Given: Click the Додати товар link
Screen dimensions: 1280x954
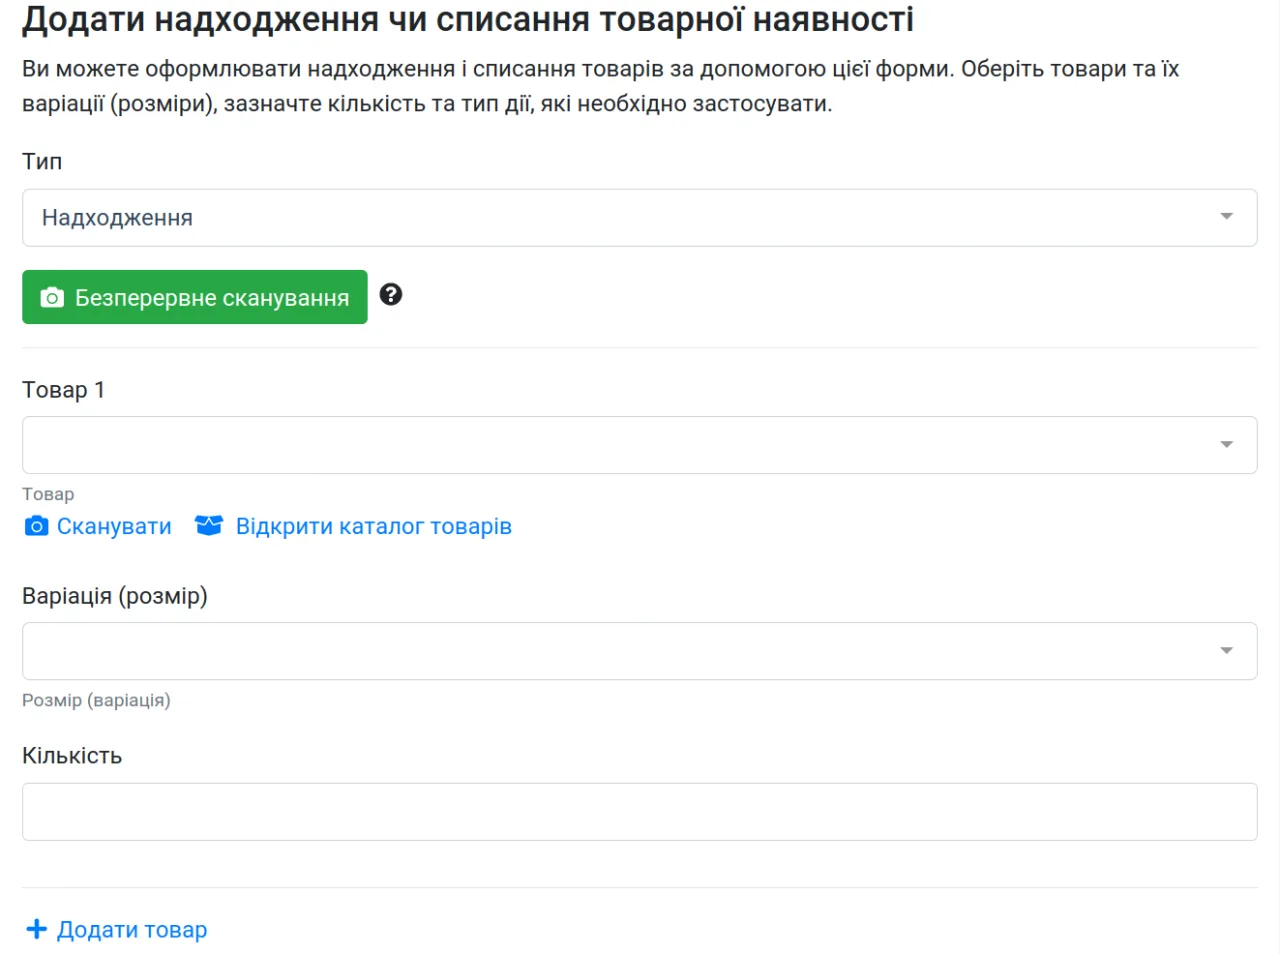Looking at the screenshot, I should pyautogui.click(x=132, y=929).
